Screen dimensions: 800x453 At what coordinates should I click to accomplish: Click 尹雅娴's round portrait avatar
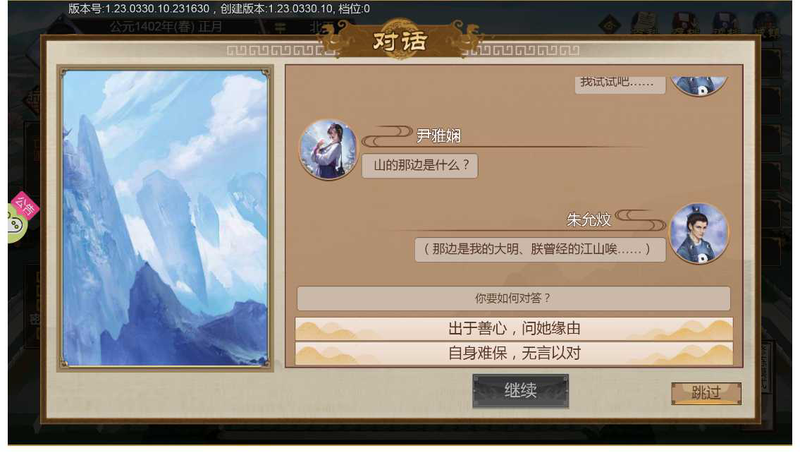tap(329, 149)
